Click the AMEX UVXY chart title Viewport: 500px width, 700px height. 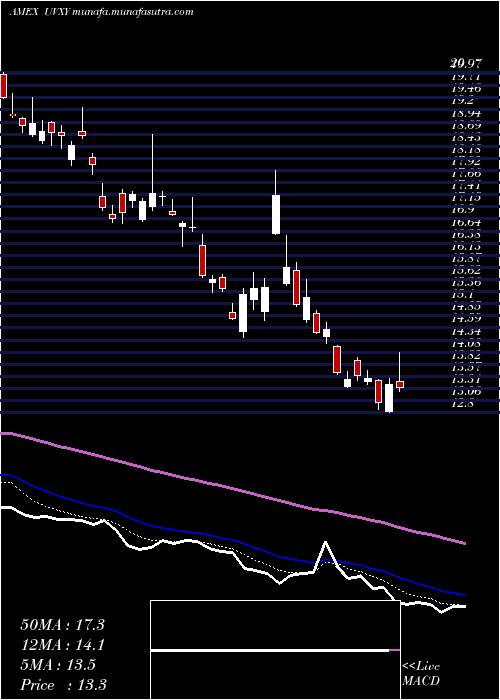tap(101, 12)
